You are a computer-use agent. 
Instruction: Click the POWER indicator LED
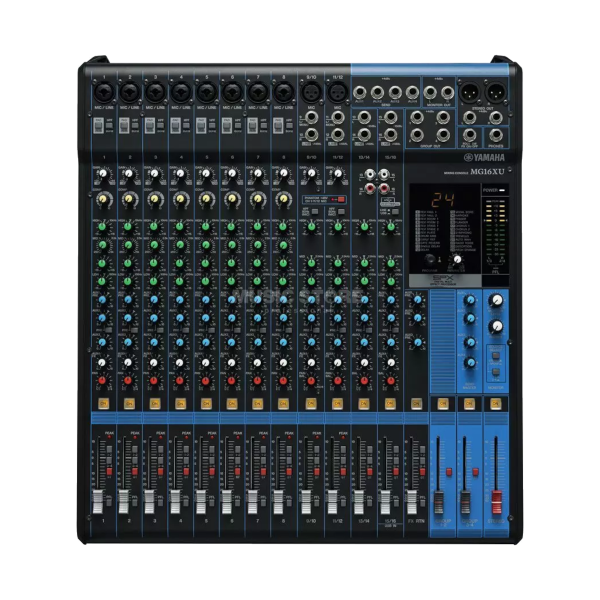pyautogui.click(x=501, y=190)
